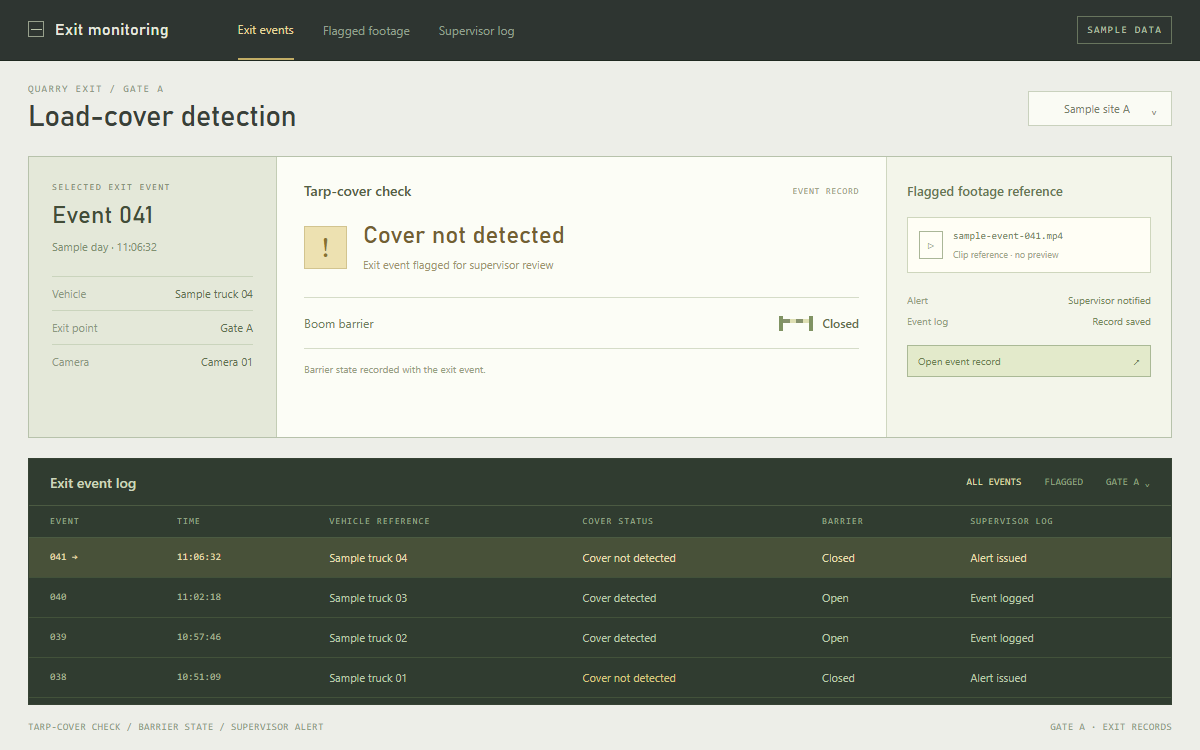The image size is (1200, 750).
Task: Select event 038 row in the log
Action: [600, 678]
